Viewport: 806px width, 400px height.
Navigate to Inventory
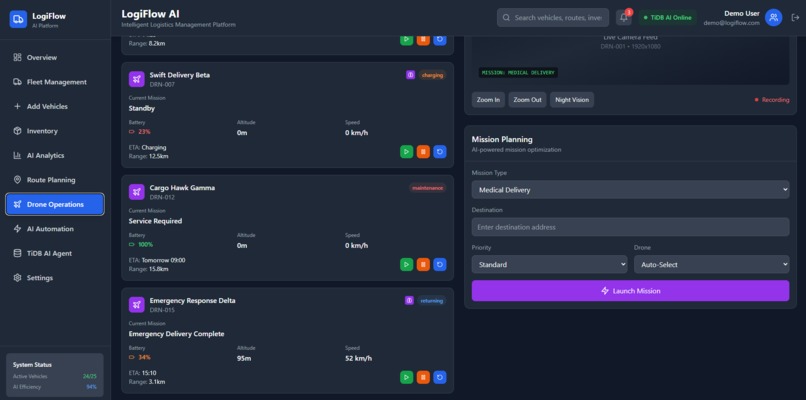point(55,131)
